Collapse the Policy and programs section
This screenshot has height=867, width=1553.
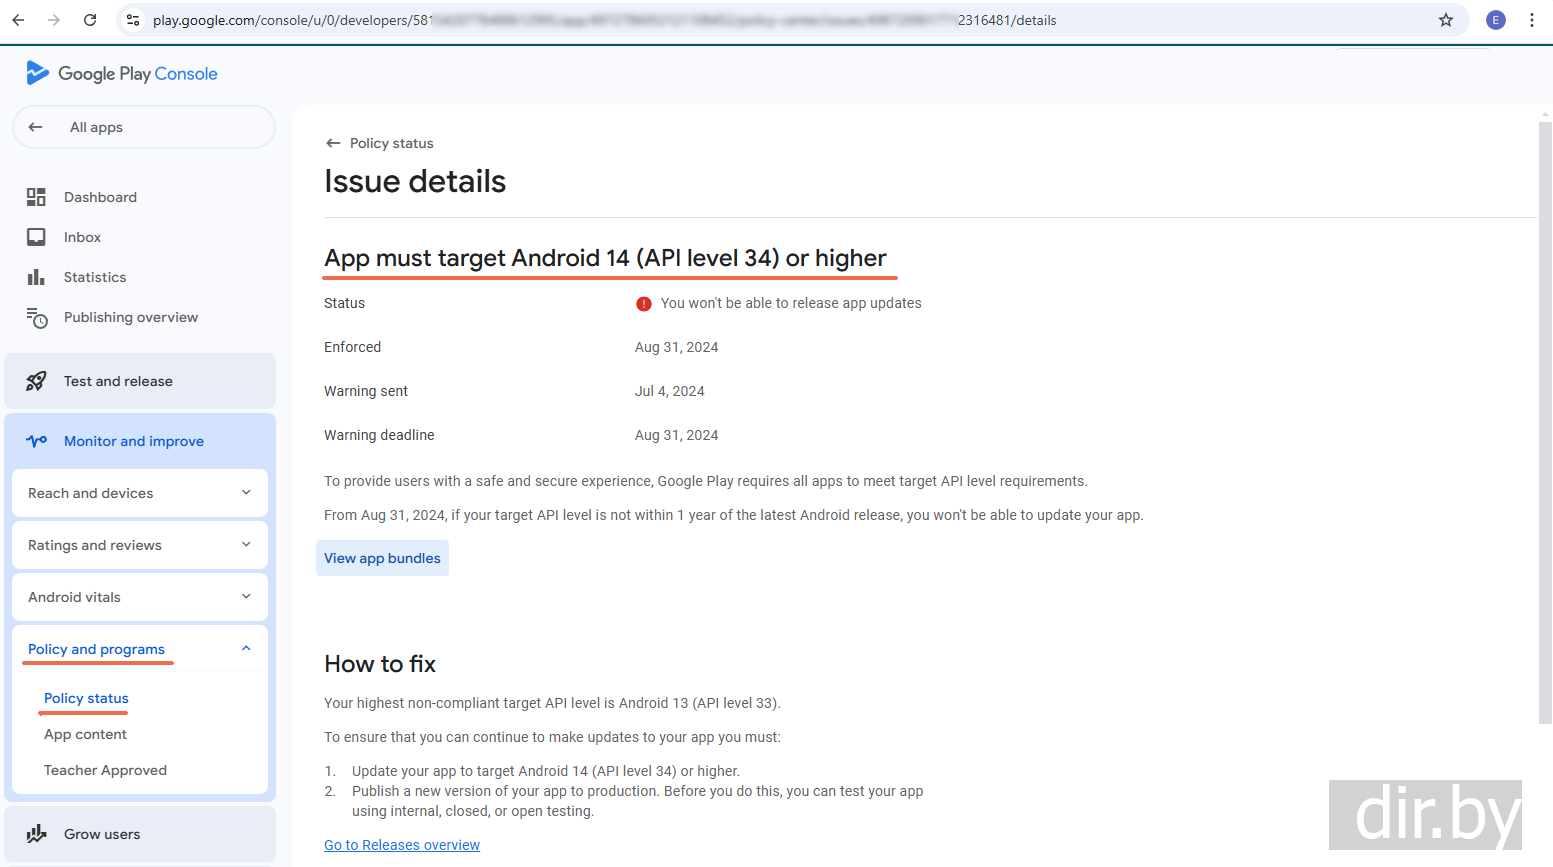[246, 648]
